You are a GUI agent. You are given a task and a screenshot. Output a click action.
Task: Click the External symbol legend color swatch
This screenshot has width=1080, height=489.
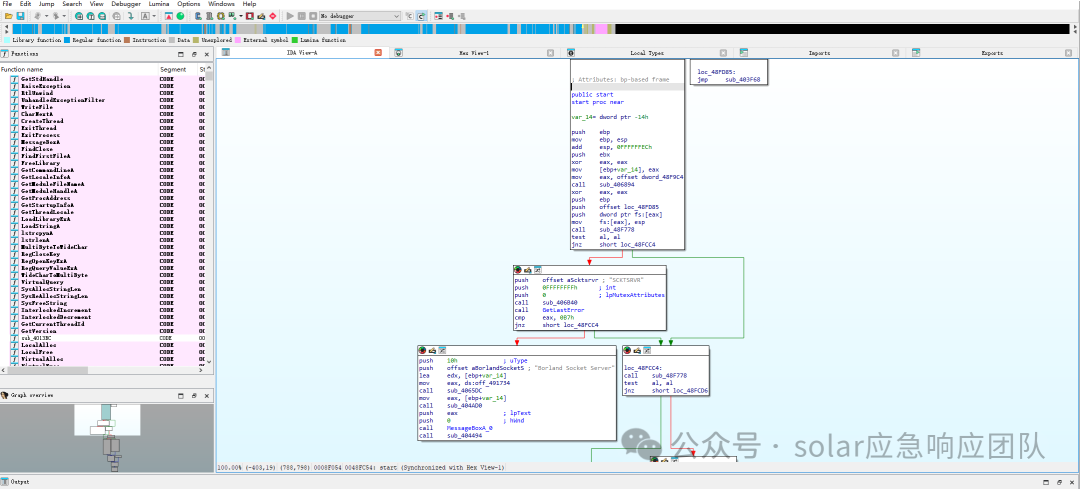pos(237,41)
